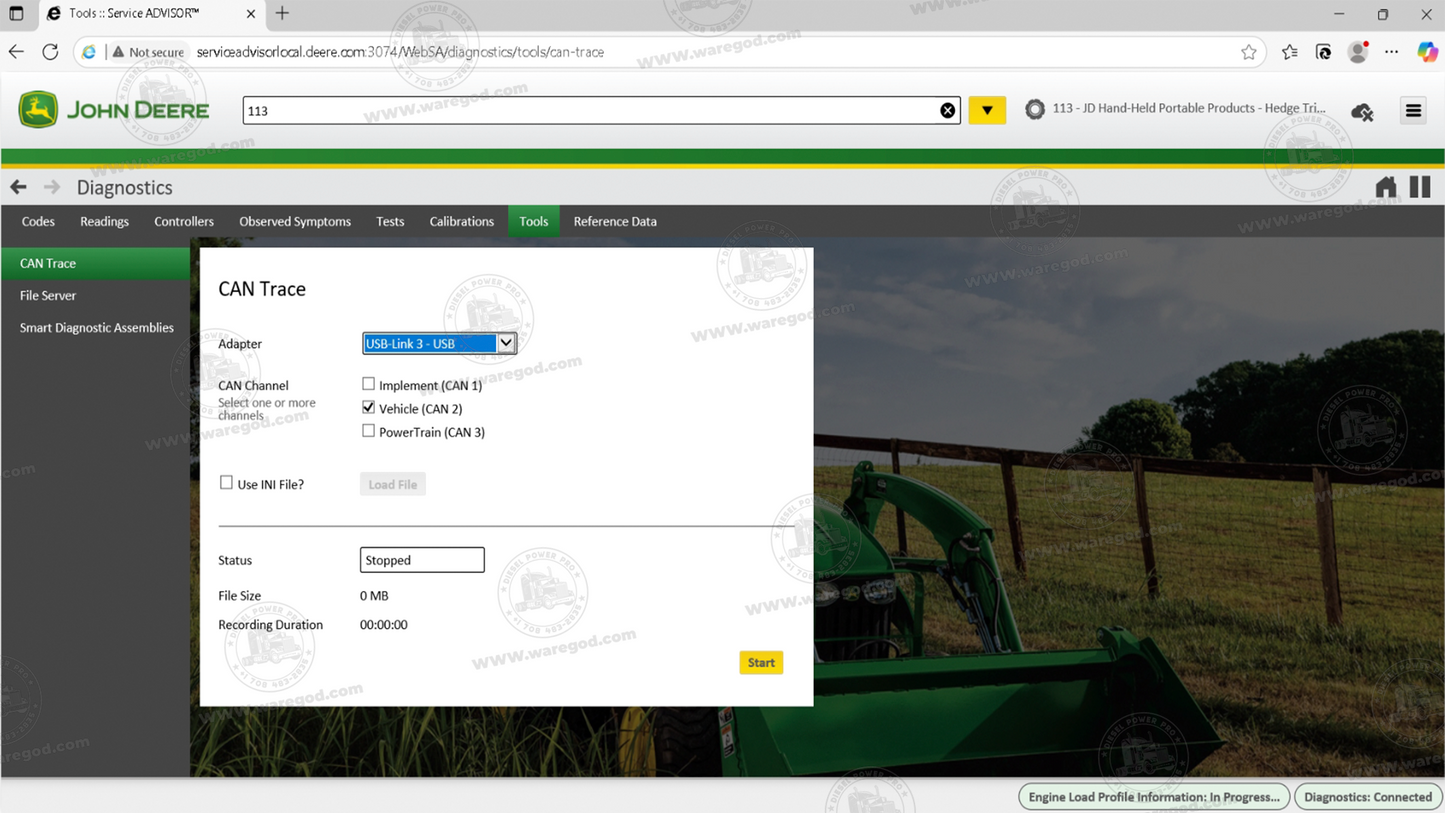The image size is (1445, 813).
Task: Click the offline cloud sync icon
Action: pos(1362,112)
